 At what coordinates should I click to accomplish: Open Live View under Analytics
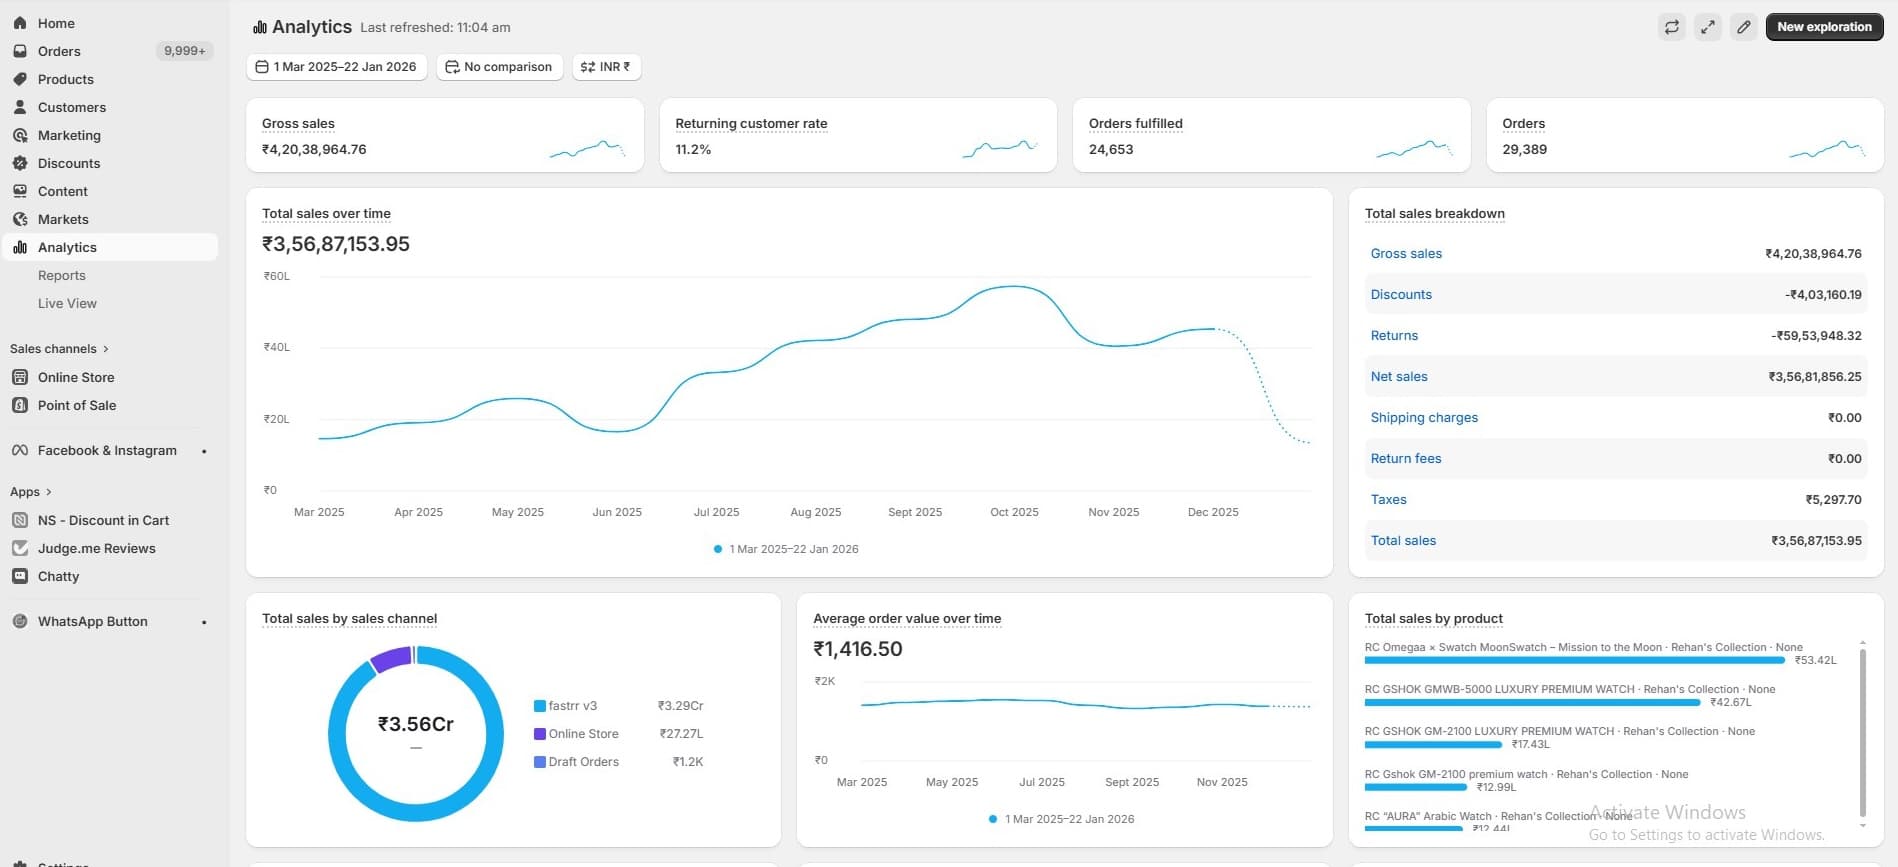tap(67, 303)
